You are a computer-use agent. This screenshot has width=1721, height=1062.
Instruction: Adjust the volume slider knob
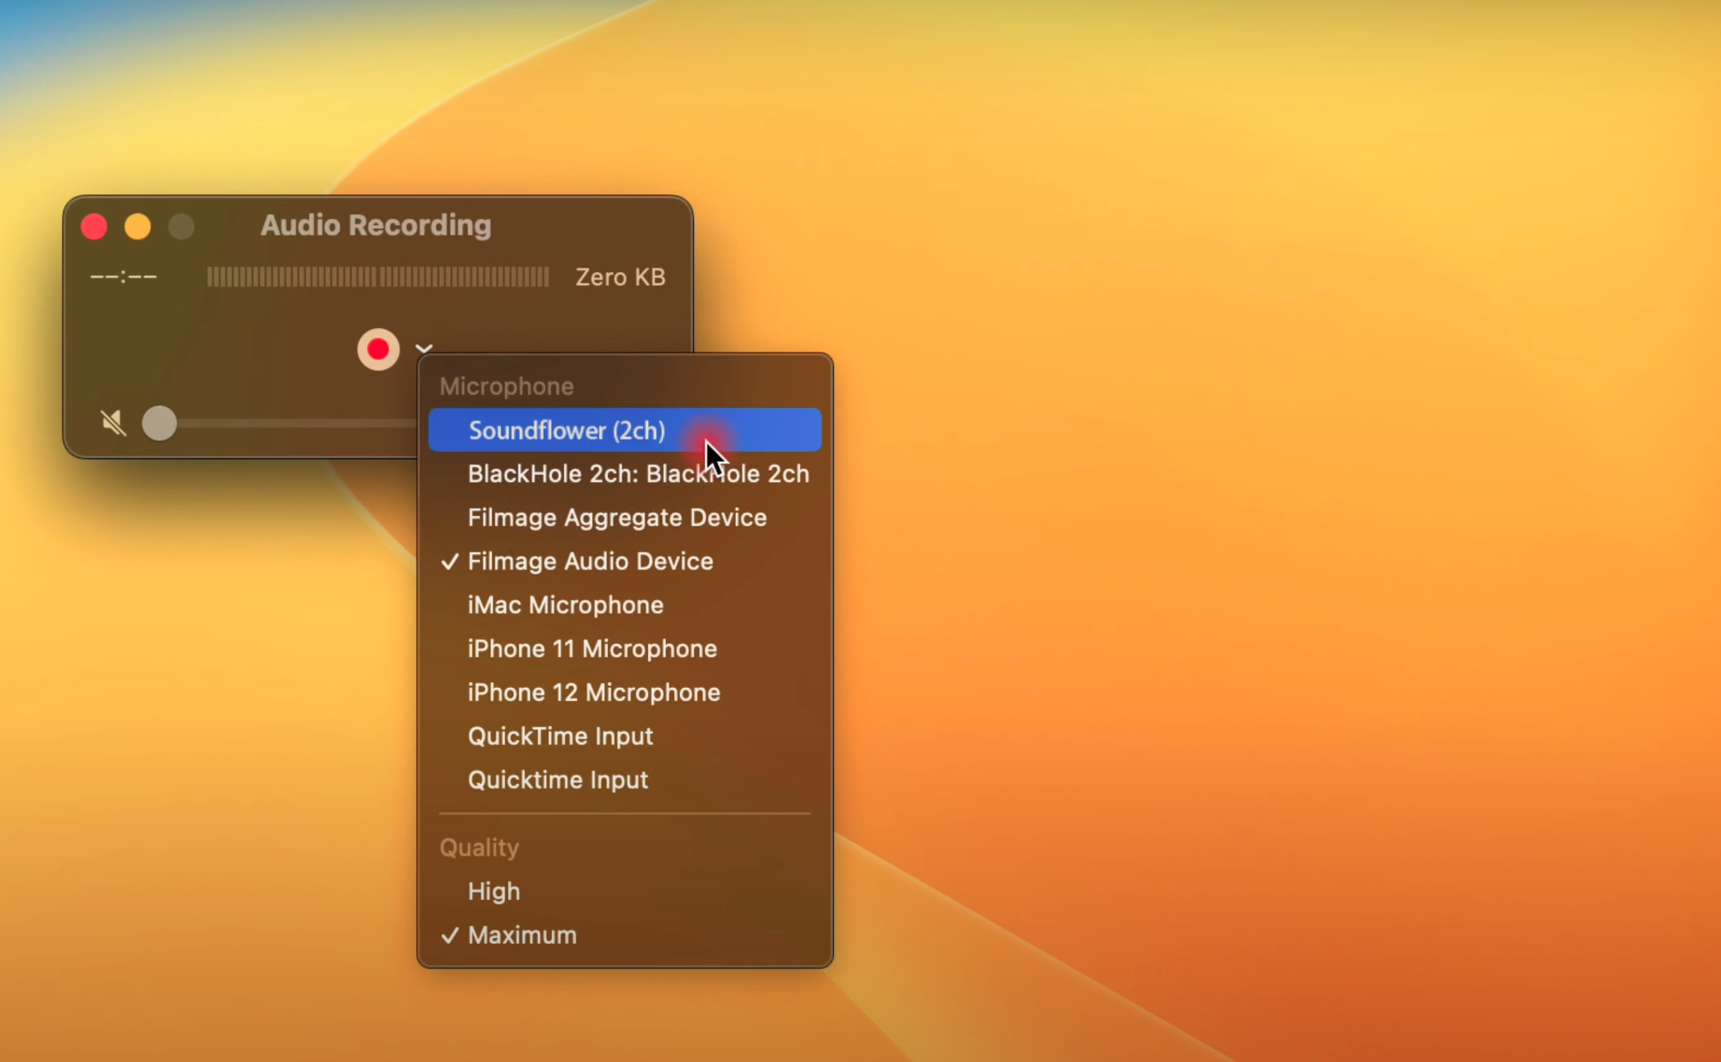point(159,423)
